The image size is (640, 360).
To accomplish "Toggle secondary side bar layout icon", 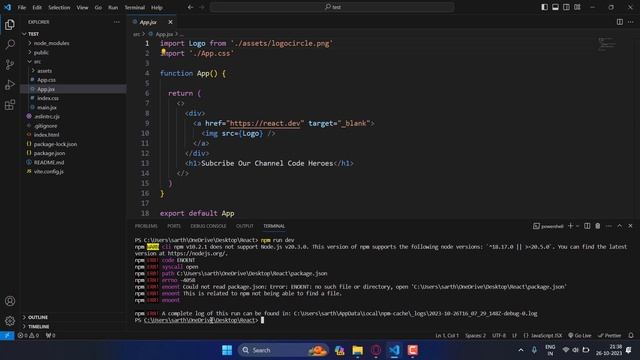I will 567,7.
